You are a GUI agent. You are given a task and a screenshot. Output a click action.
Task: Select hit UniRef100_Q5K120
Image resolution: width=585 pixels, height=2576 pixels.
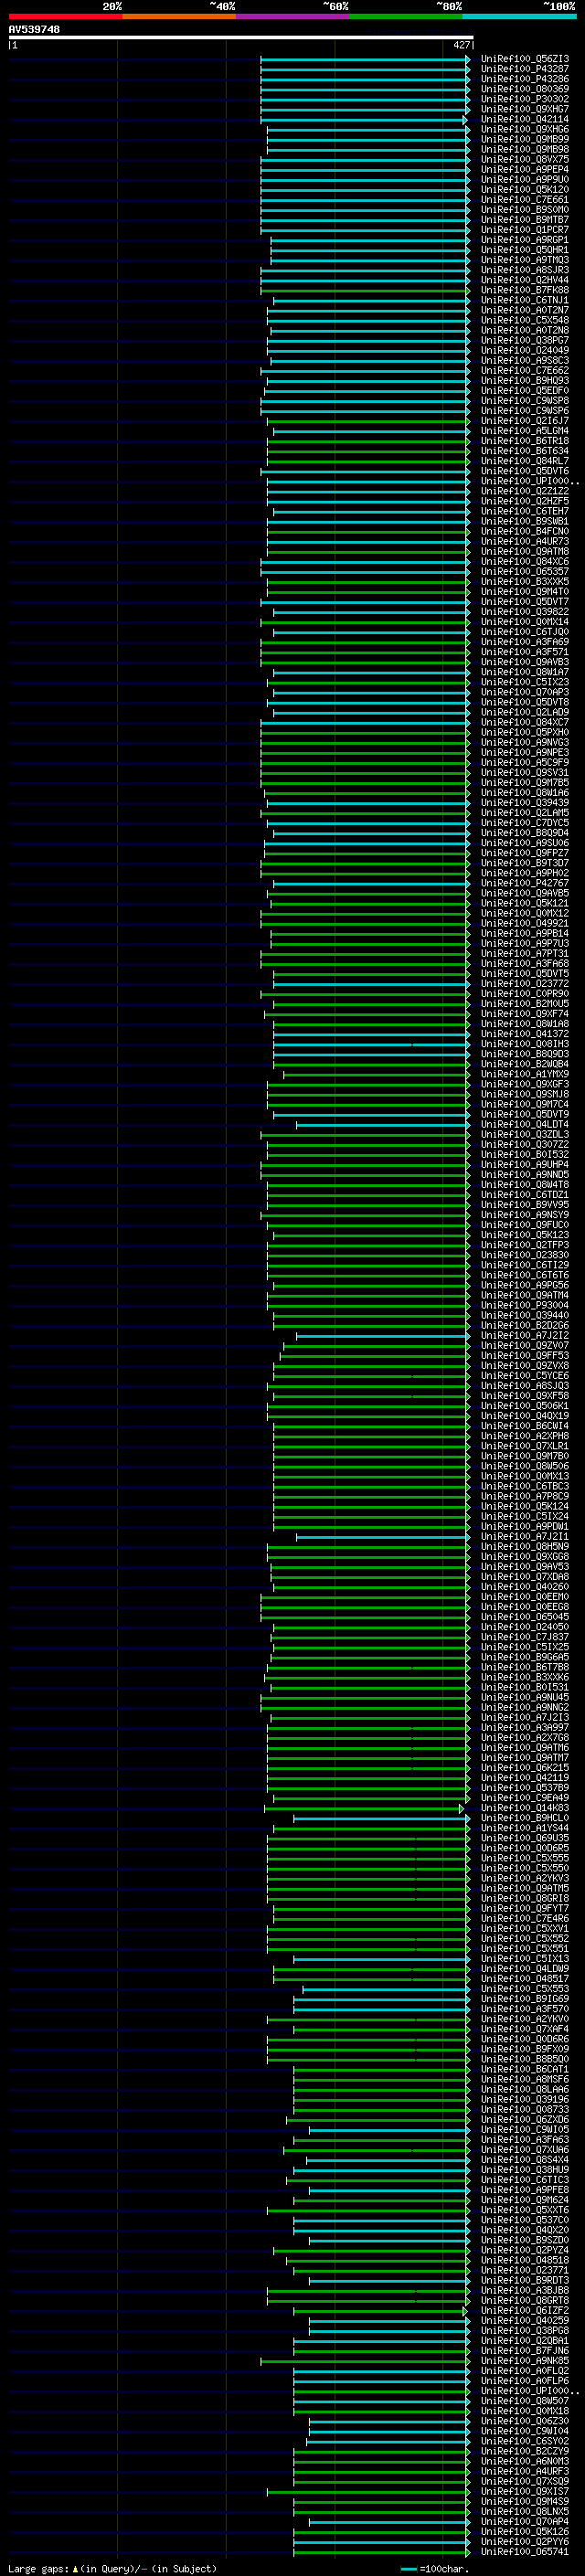(x=524, y=190)
